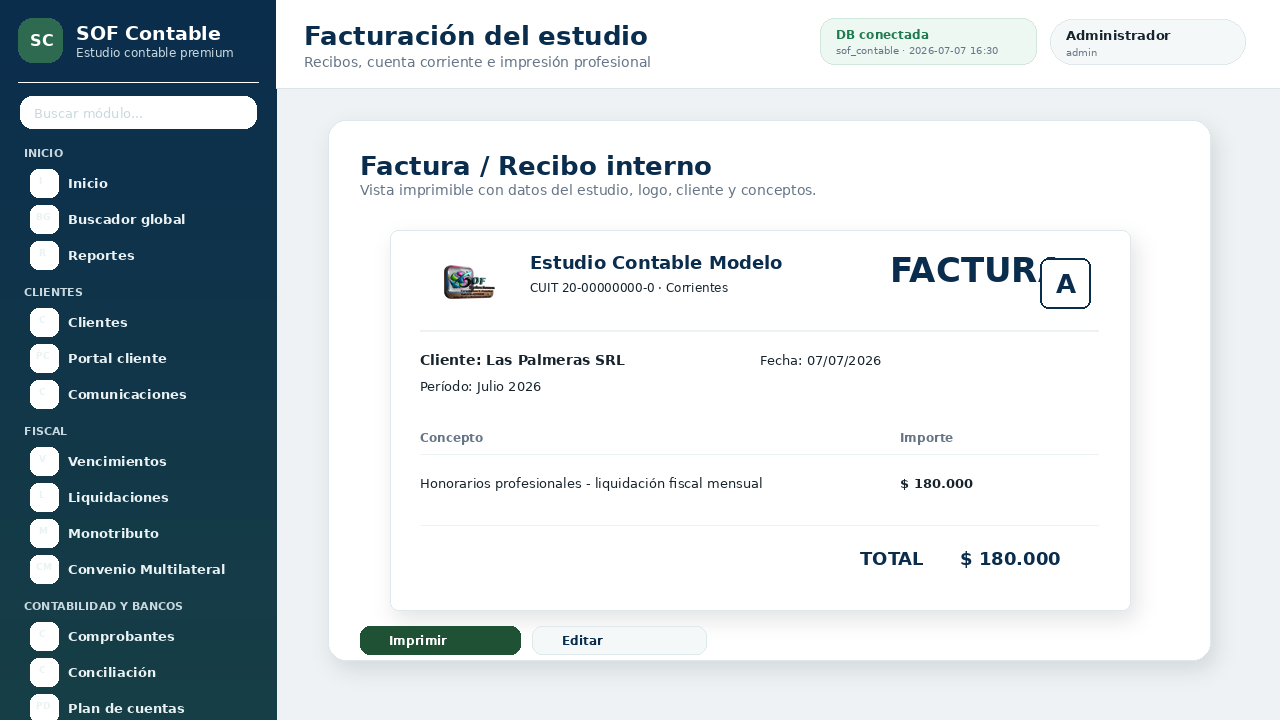Click the 'SOF Contable' title

point(148,33)
